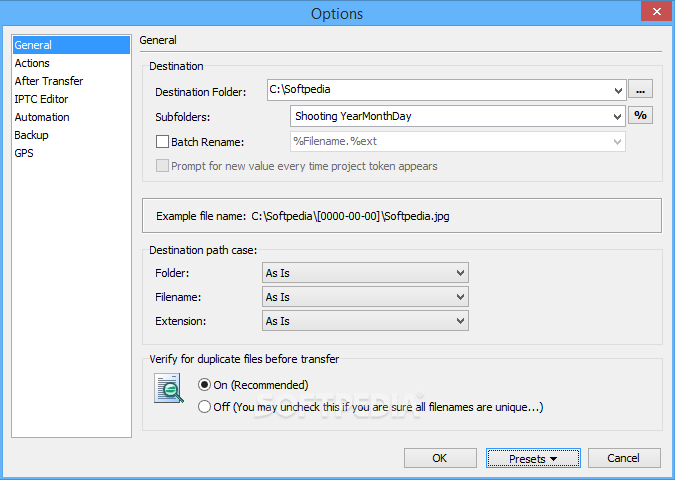Click the percent token button beside Subfolders
Screen dimensions: 675x480
640,115
